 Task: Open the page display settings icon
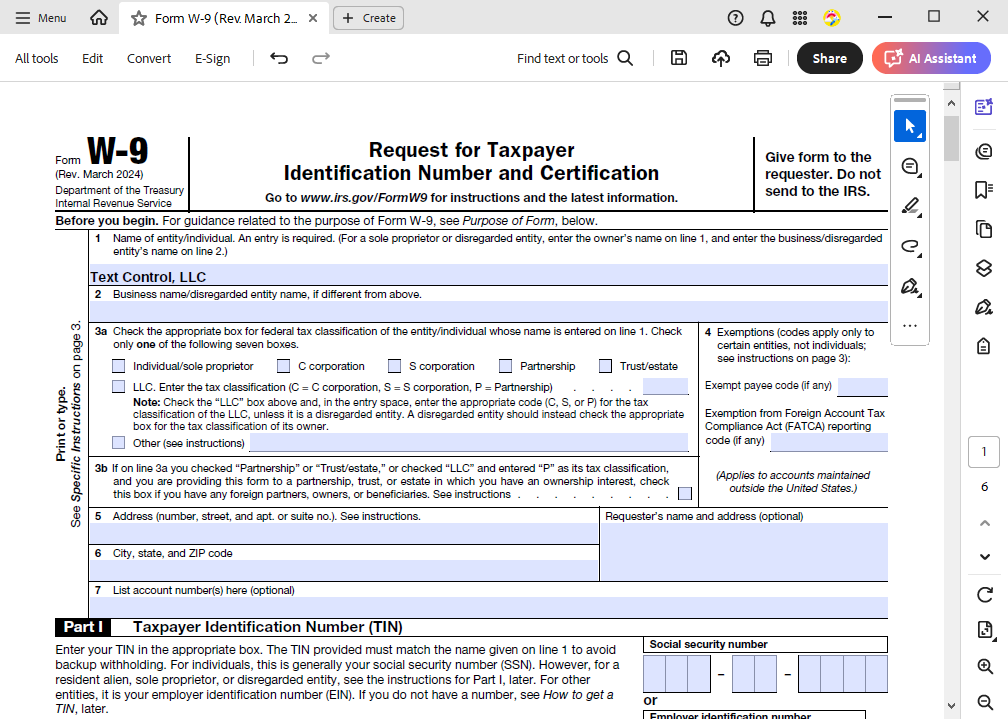pyautogui.click(x=984, y=630)
